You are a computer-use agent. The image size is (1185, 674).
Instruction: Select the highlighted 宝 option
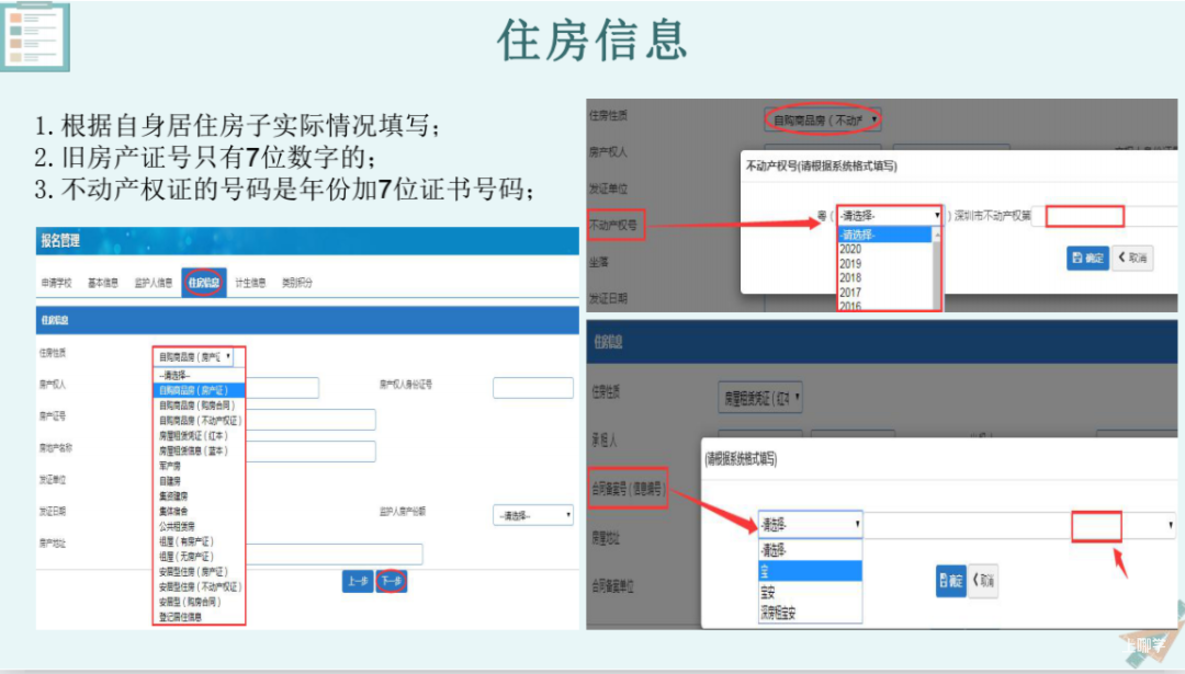click(810, 571)
